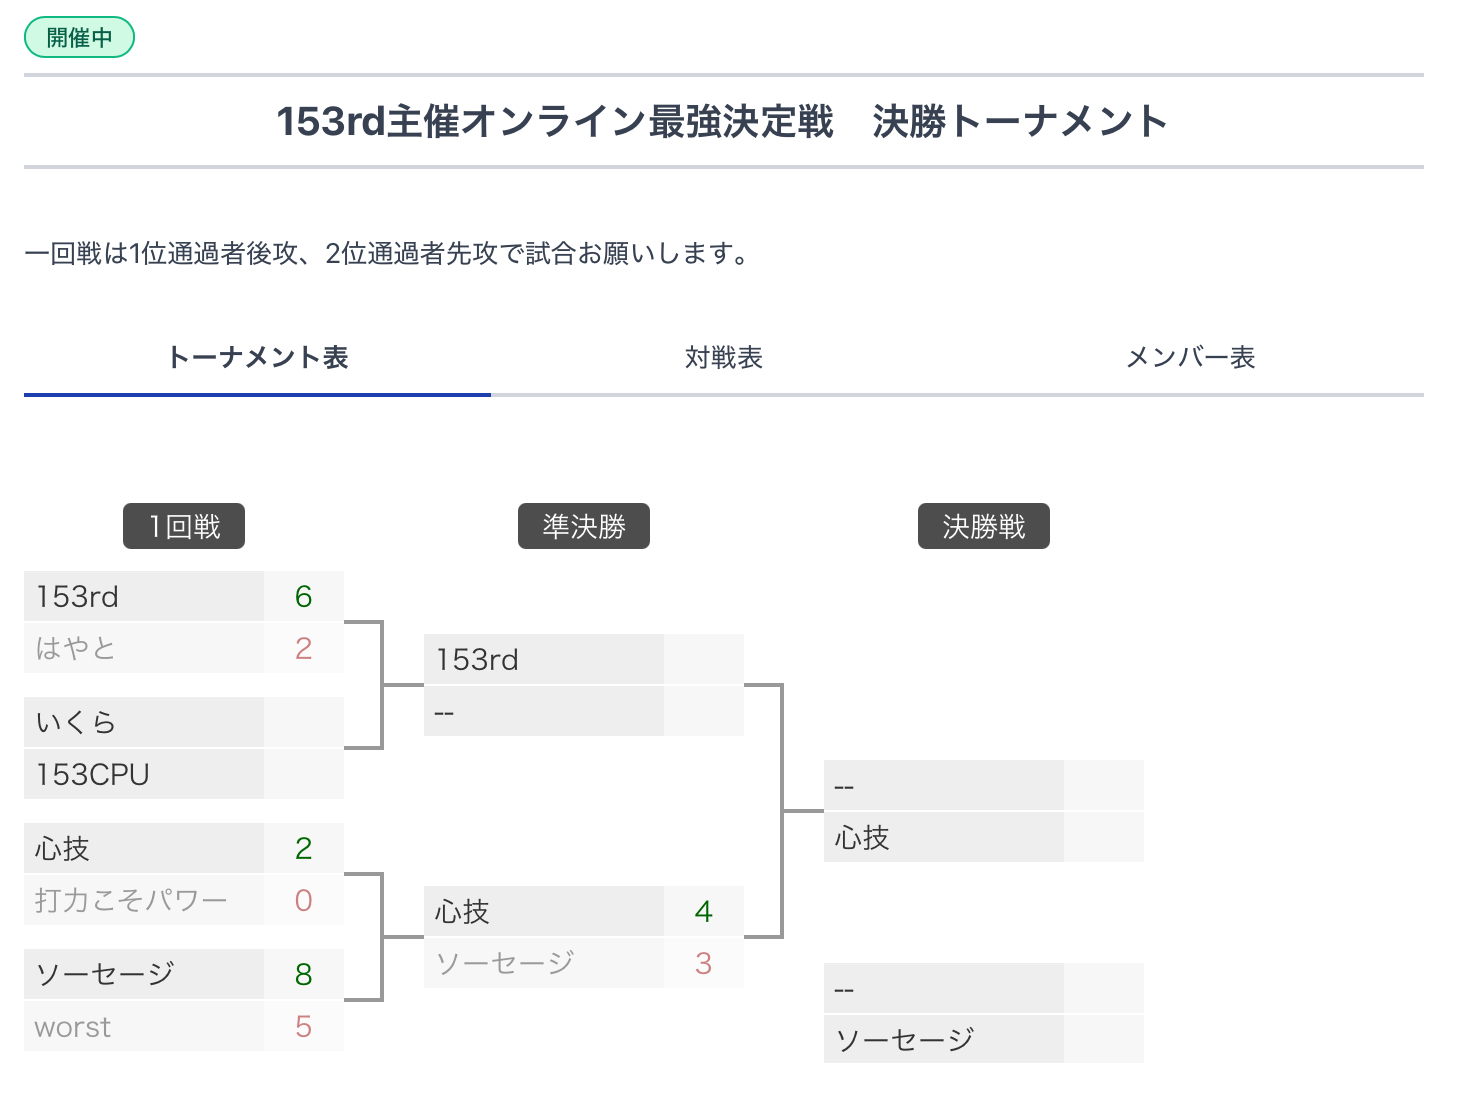Switch to the 対戦表 tab
Screen dimensions: 1476x1093
point(723,357)
